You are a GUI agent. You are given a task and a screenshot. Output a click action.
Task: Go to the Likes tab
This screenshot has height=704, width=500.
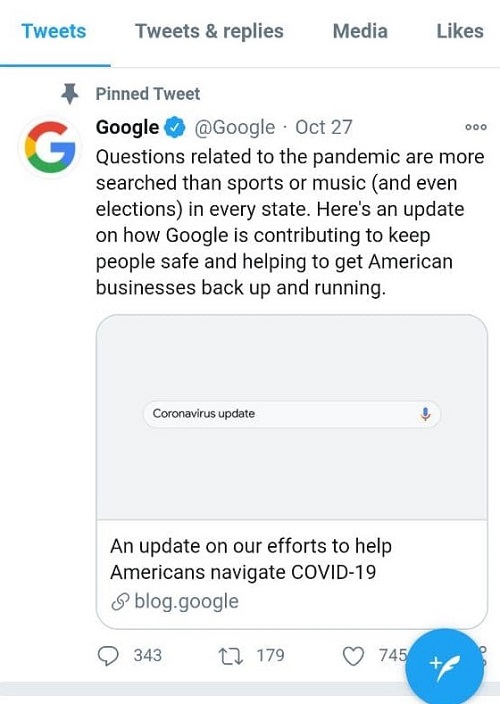[x=460, y=31]
